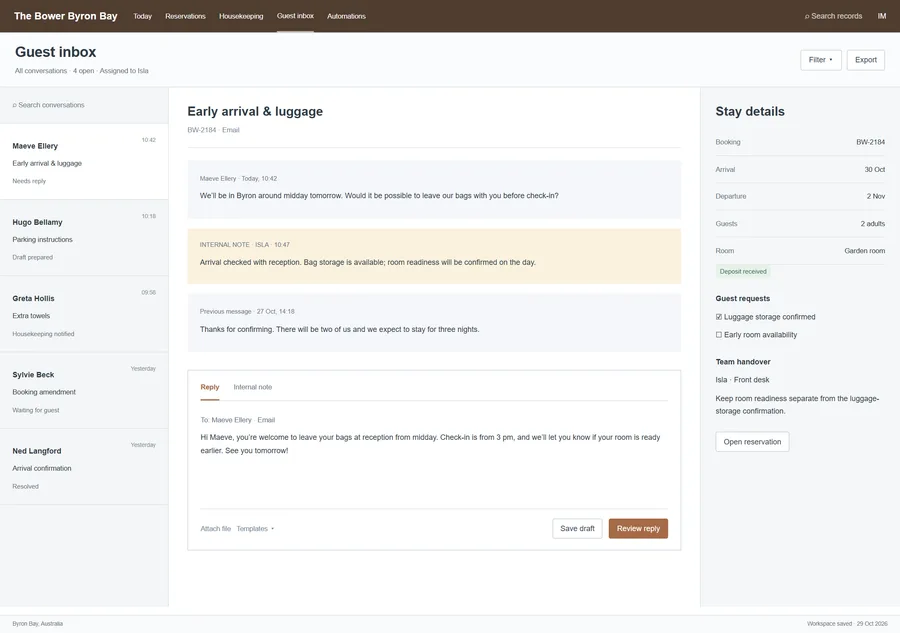Click the previous message from 27 Oct
The image size is (900, 633).
point(434,323)
